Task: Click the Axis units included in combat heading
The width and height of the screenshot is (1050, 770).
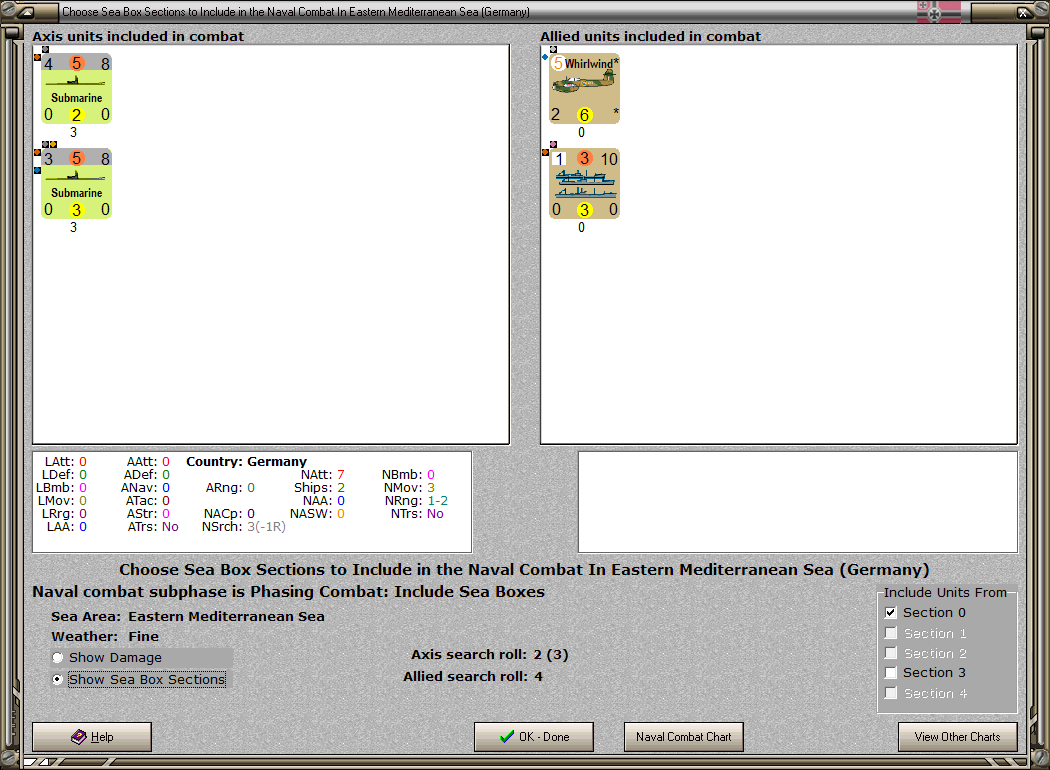Action: 138,36
